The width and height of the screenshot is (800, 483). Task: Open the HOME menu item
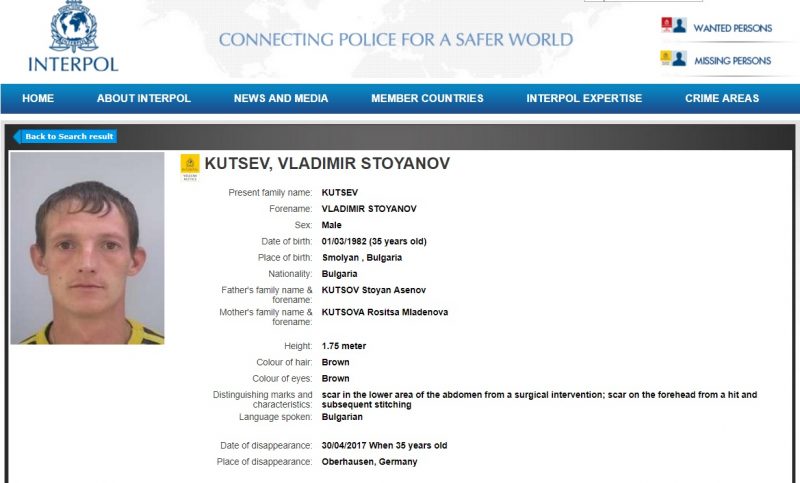(38, 98)
